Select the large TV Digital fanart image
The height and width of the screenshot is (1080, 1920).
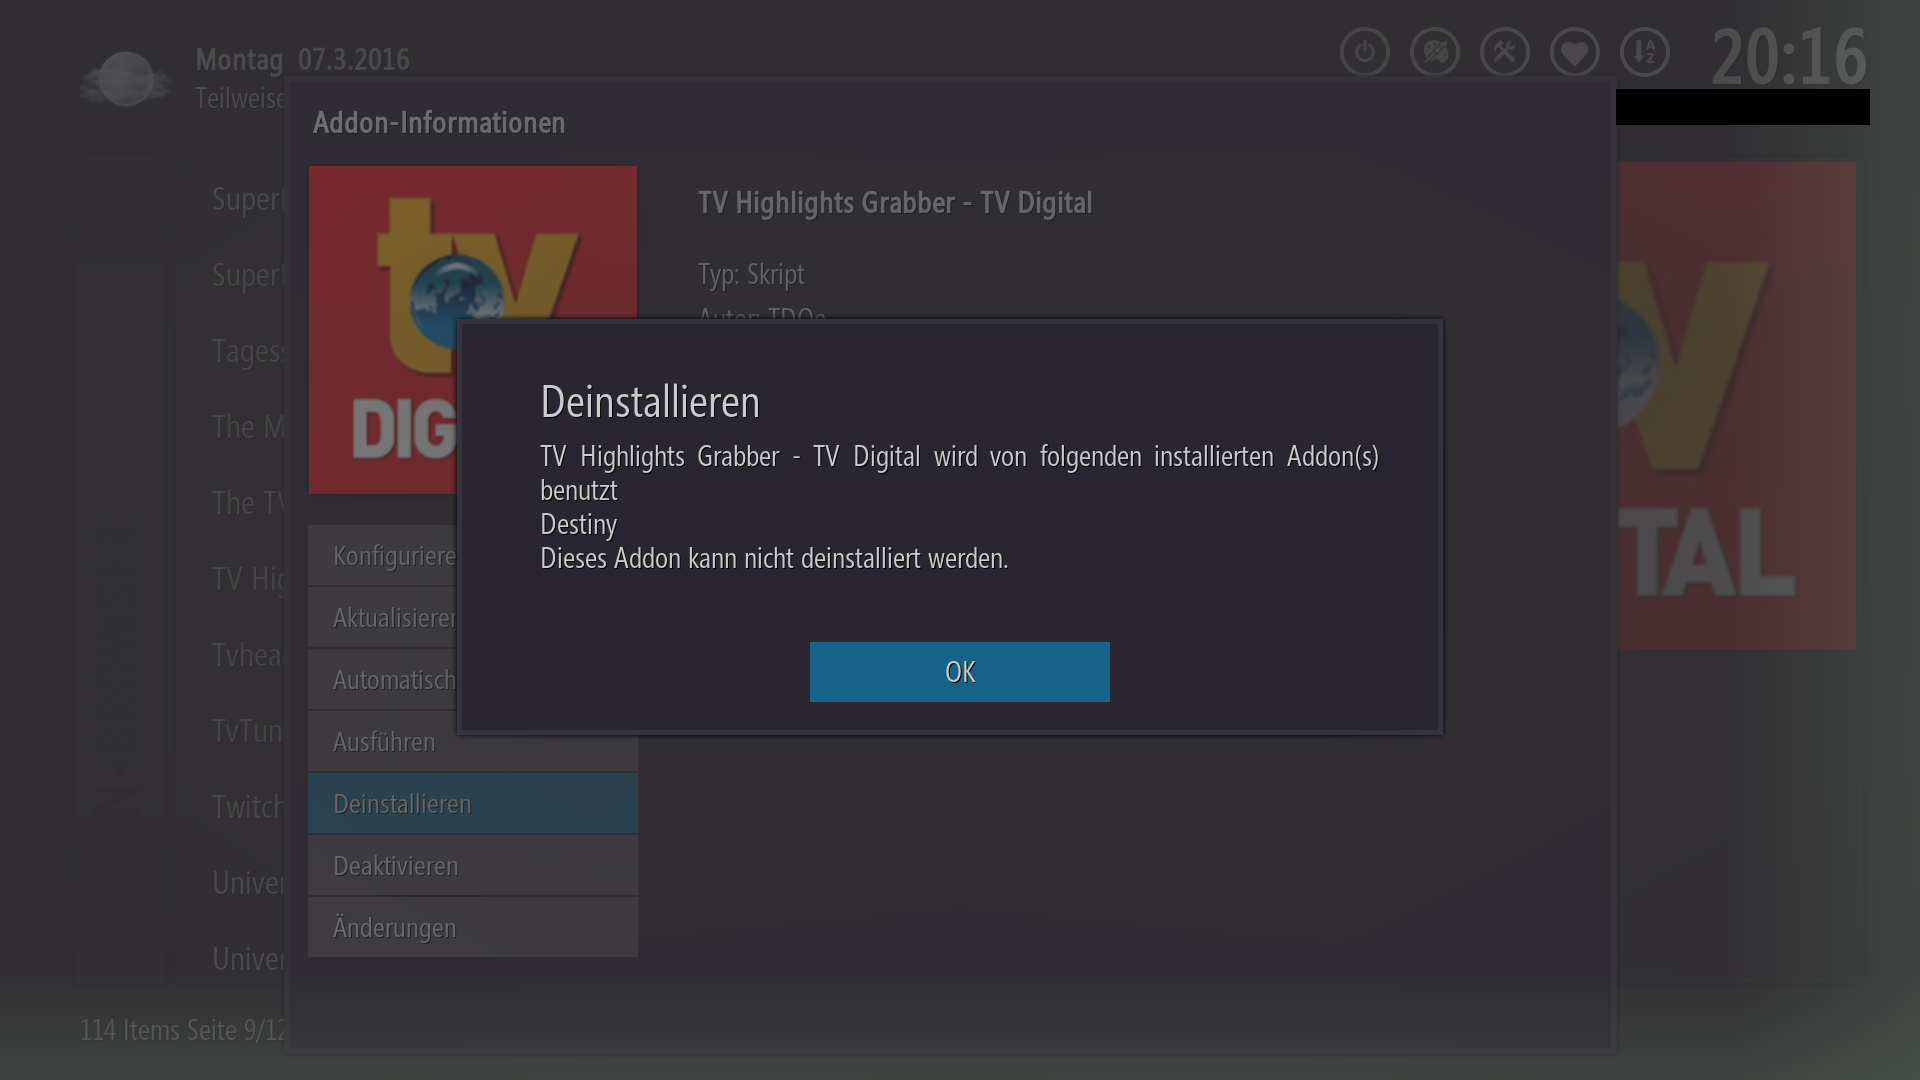[x=1736, y=405]
